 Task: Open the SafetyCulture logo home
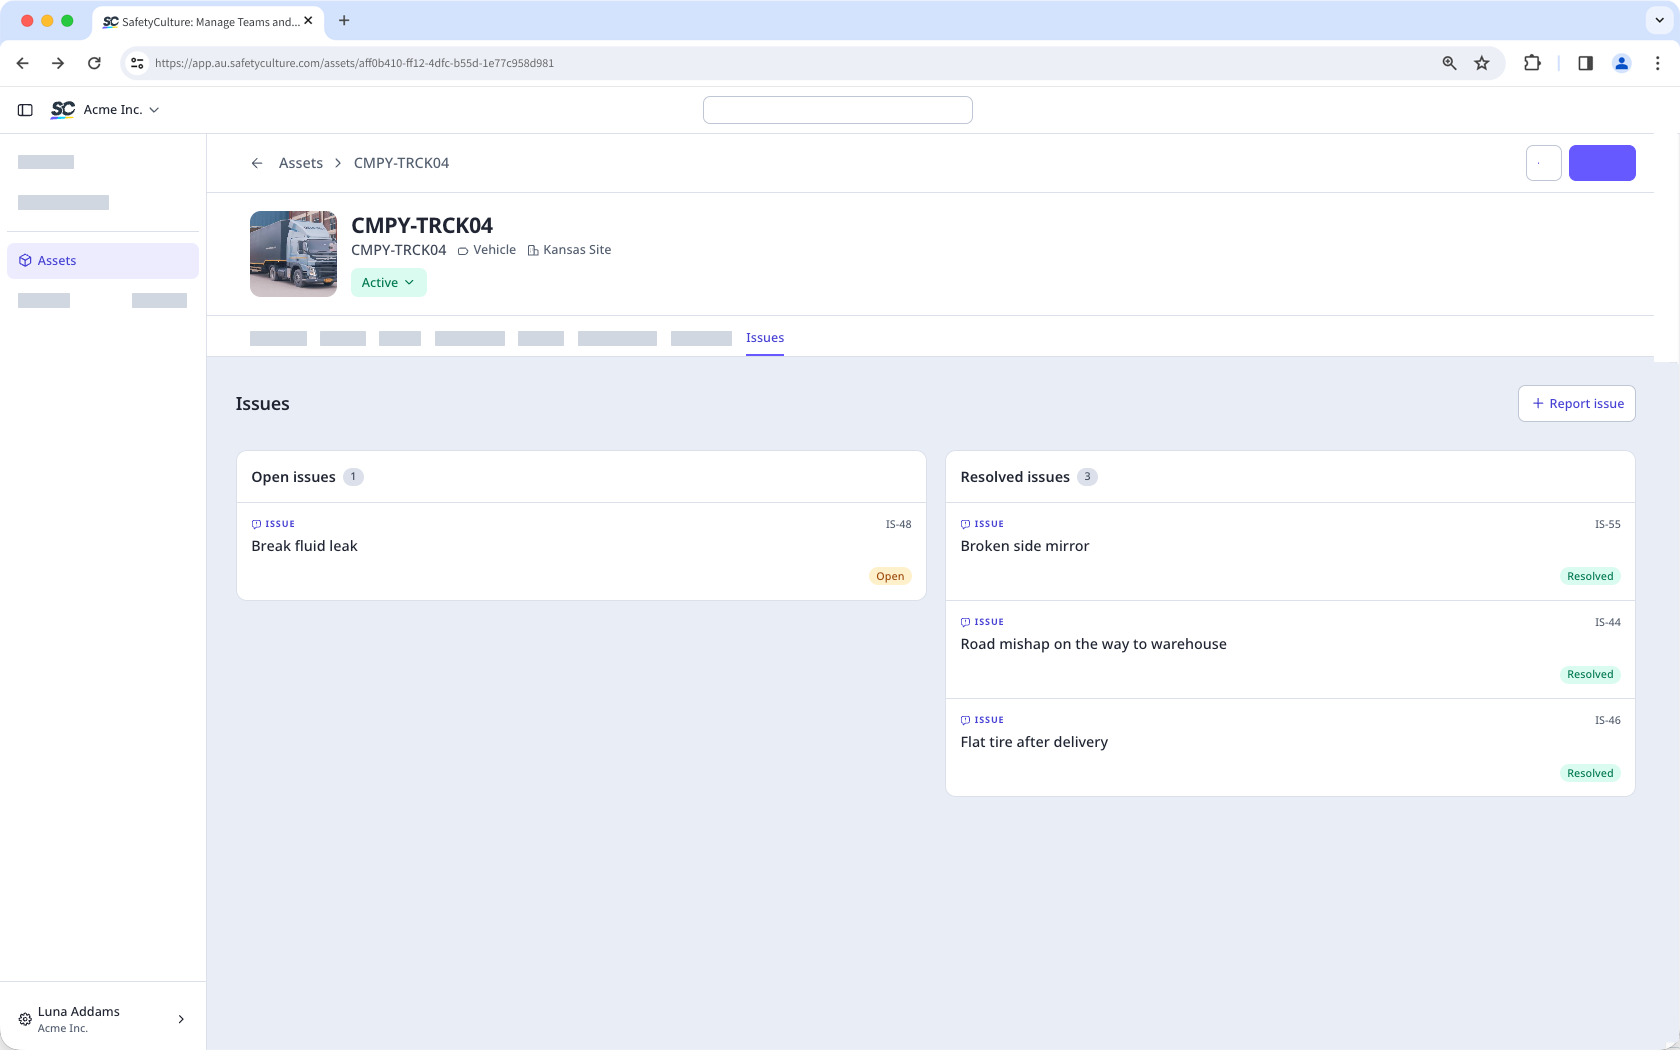click(63, 110)
